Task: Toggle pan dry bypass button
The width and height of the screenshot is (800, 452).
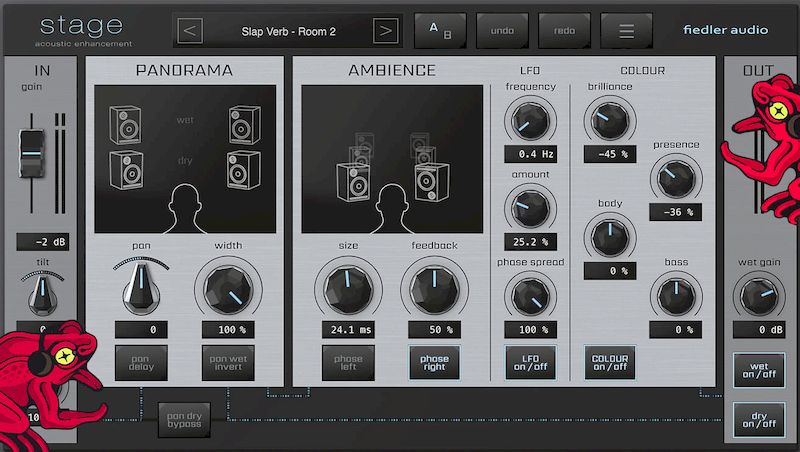Action: [184, 420]
